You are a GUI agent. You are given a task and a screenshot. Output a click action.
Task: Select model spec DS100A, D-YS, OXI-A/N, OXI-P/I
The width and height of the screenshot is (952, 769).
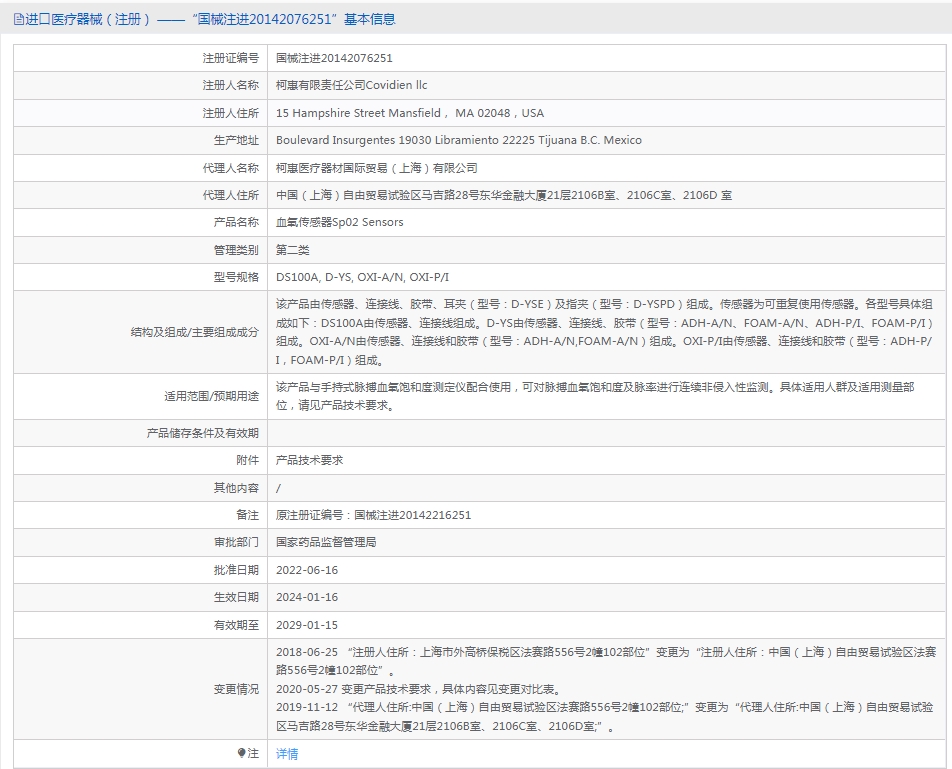pos(362,277)
